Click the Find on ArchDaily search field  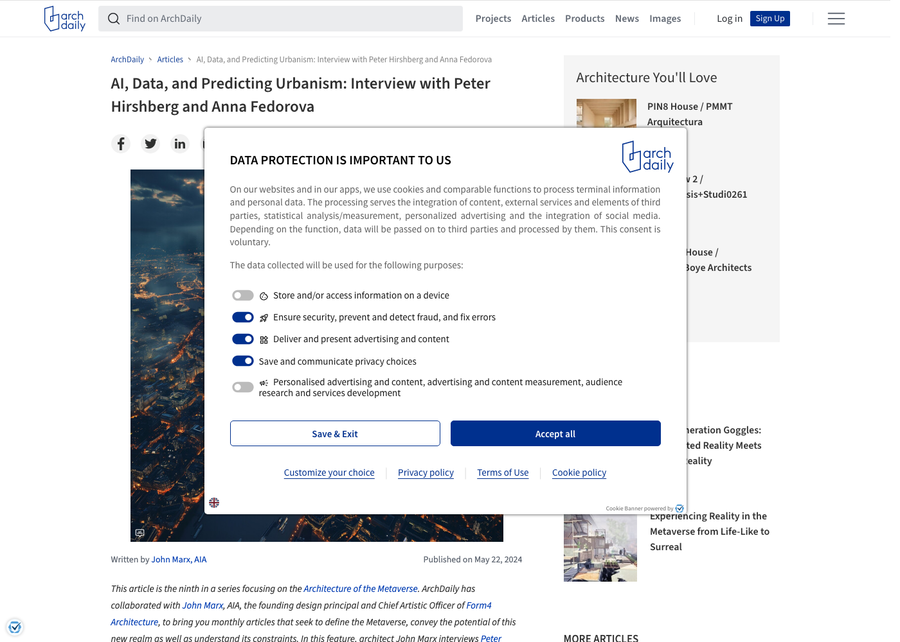click(281, 18)
